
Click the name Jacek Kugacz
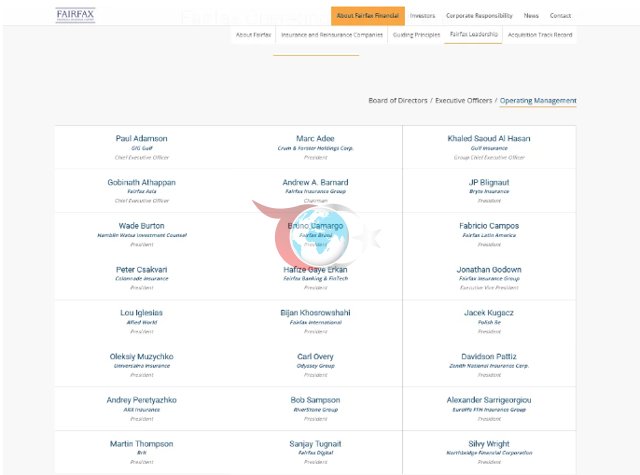(489, 313)
